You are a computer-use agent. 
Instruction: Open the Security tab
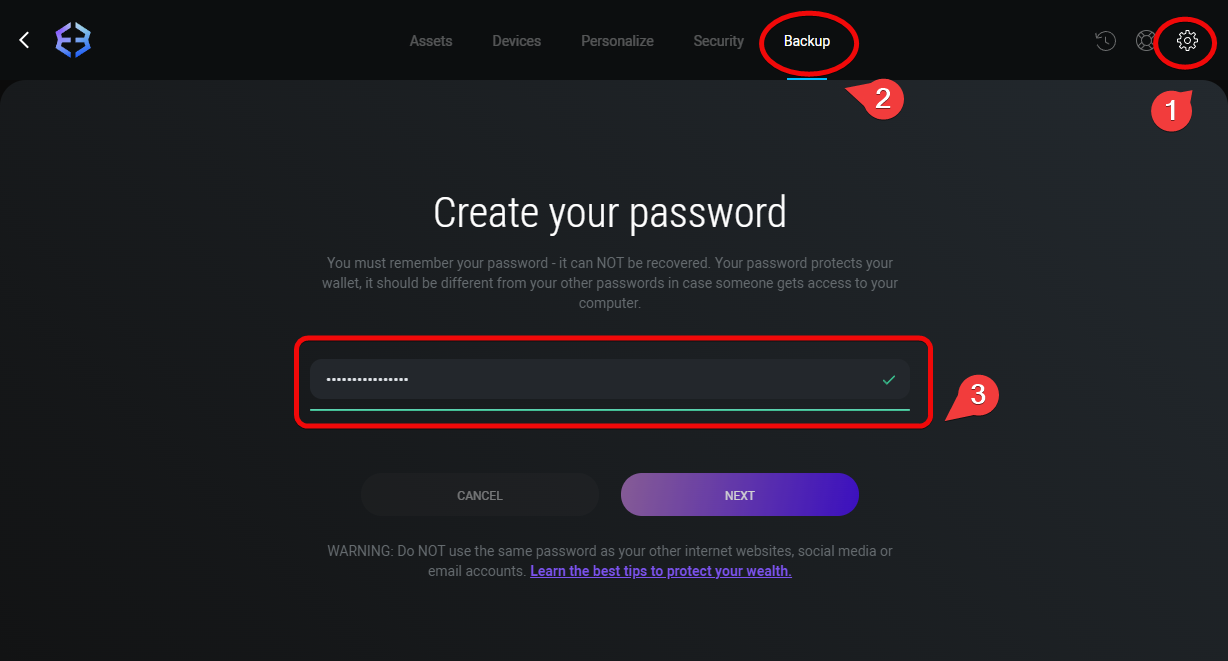tap(719, 41)
